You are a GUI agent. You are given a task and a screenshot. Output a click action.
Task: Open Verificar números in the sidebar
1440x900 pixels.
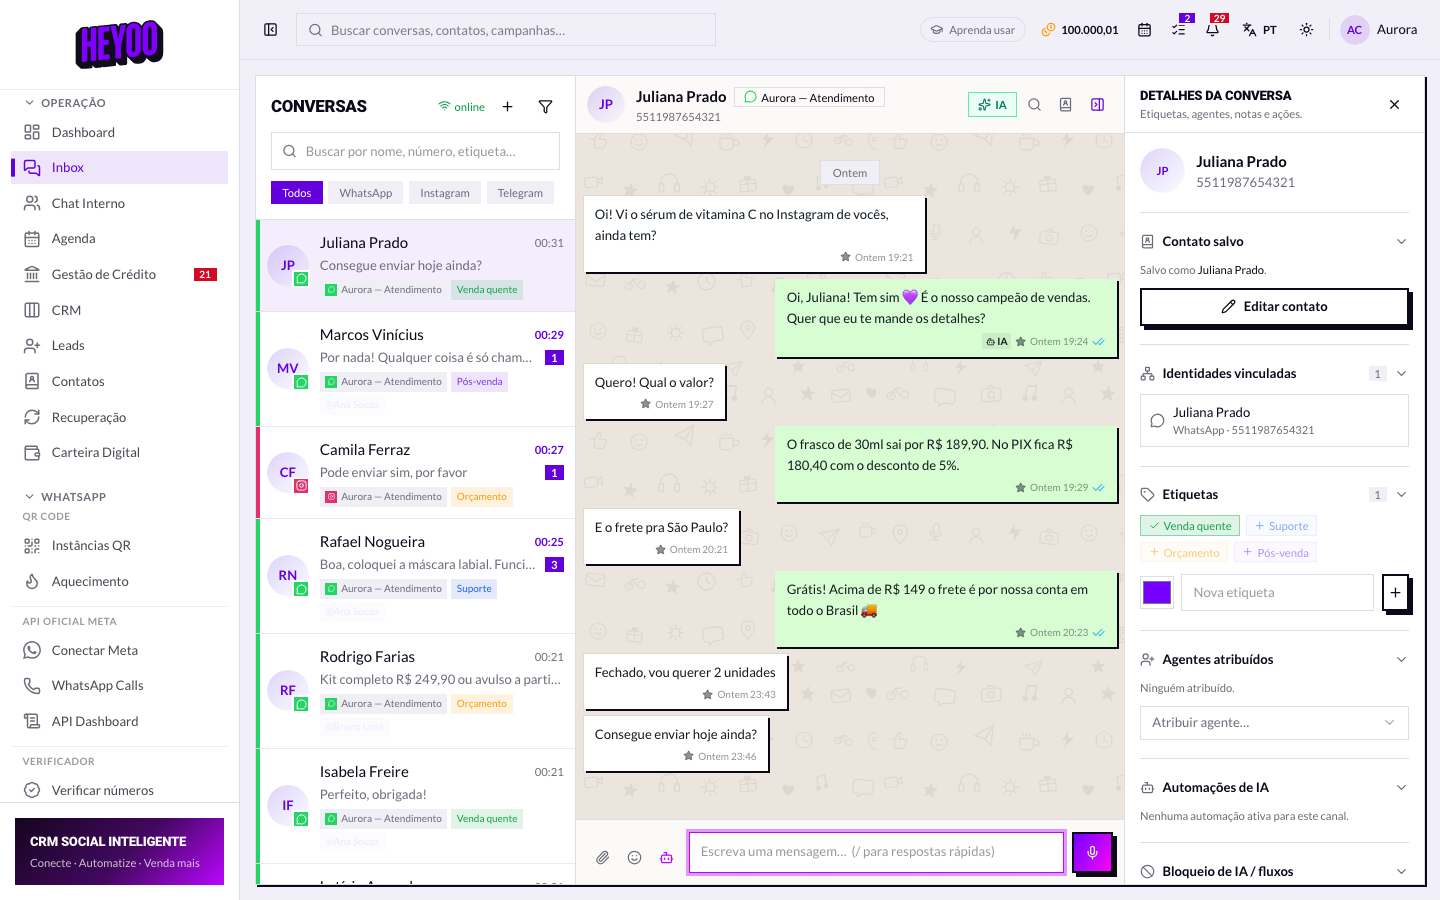(x=119, y=790)
